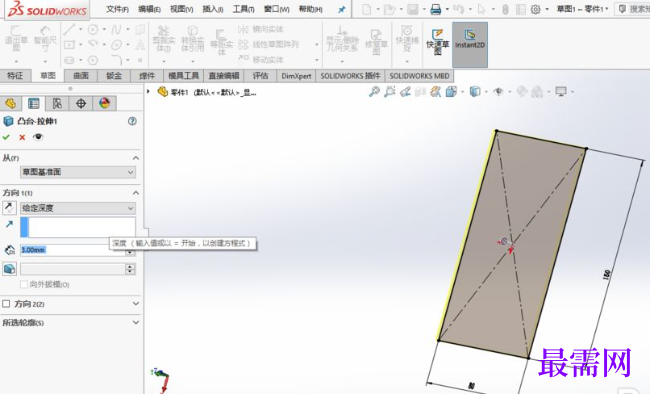Click the green checkmark to accept extrude
Screen dimensions: 650x394
(6, 137)
